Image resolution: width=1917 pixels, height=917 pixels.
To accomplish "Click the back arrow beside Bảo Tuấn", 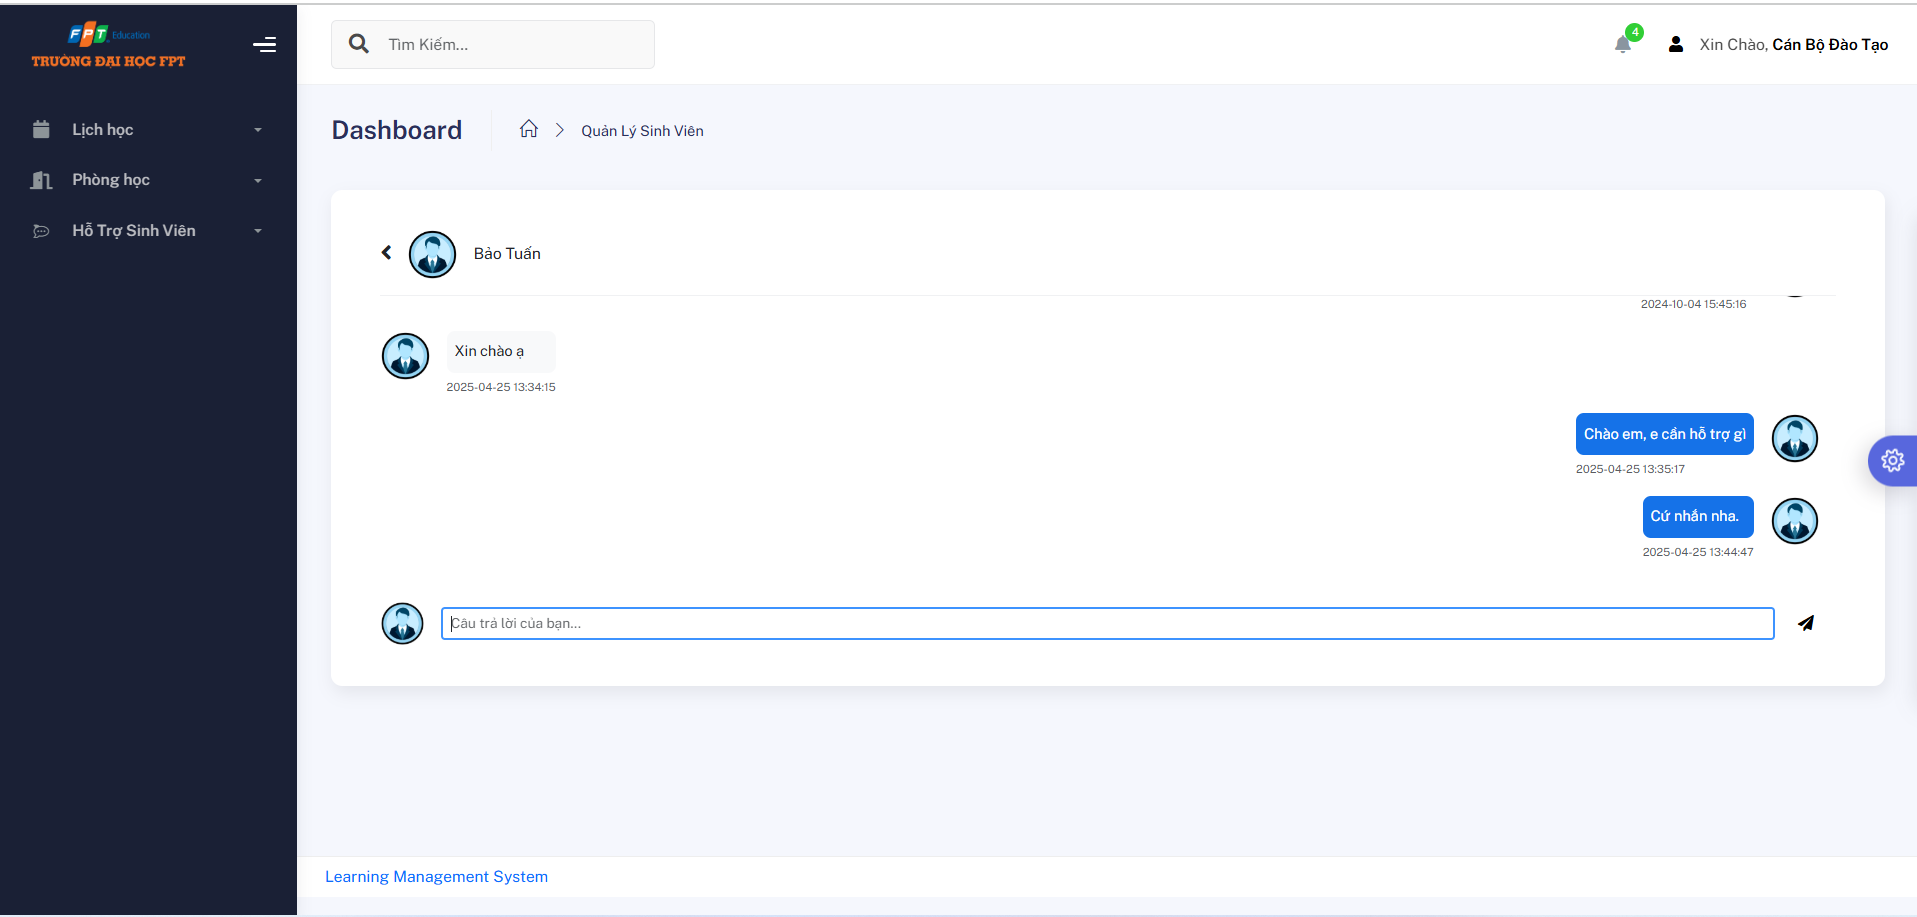I will 387,253.
